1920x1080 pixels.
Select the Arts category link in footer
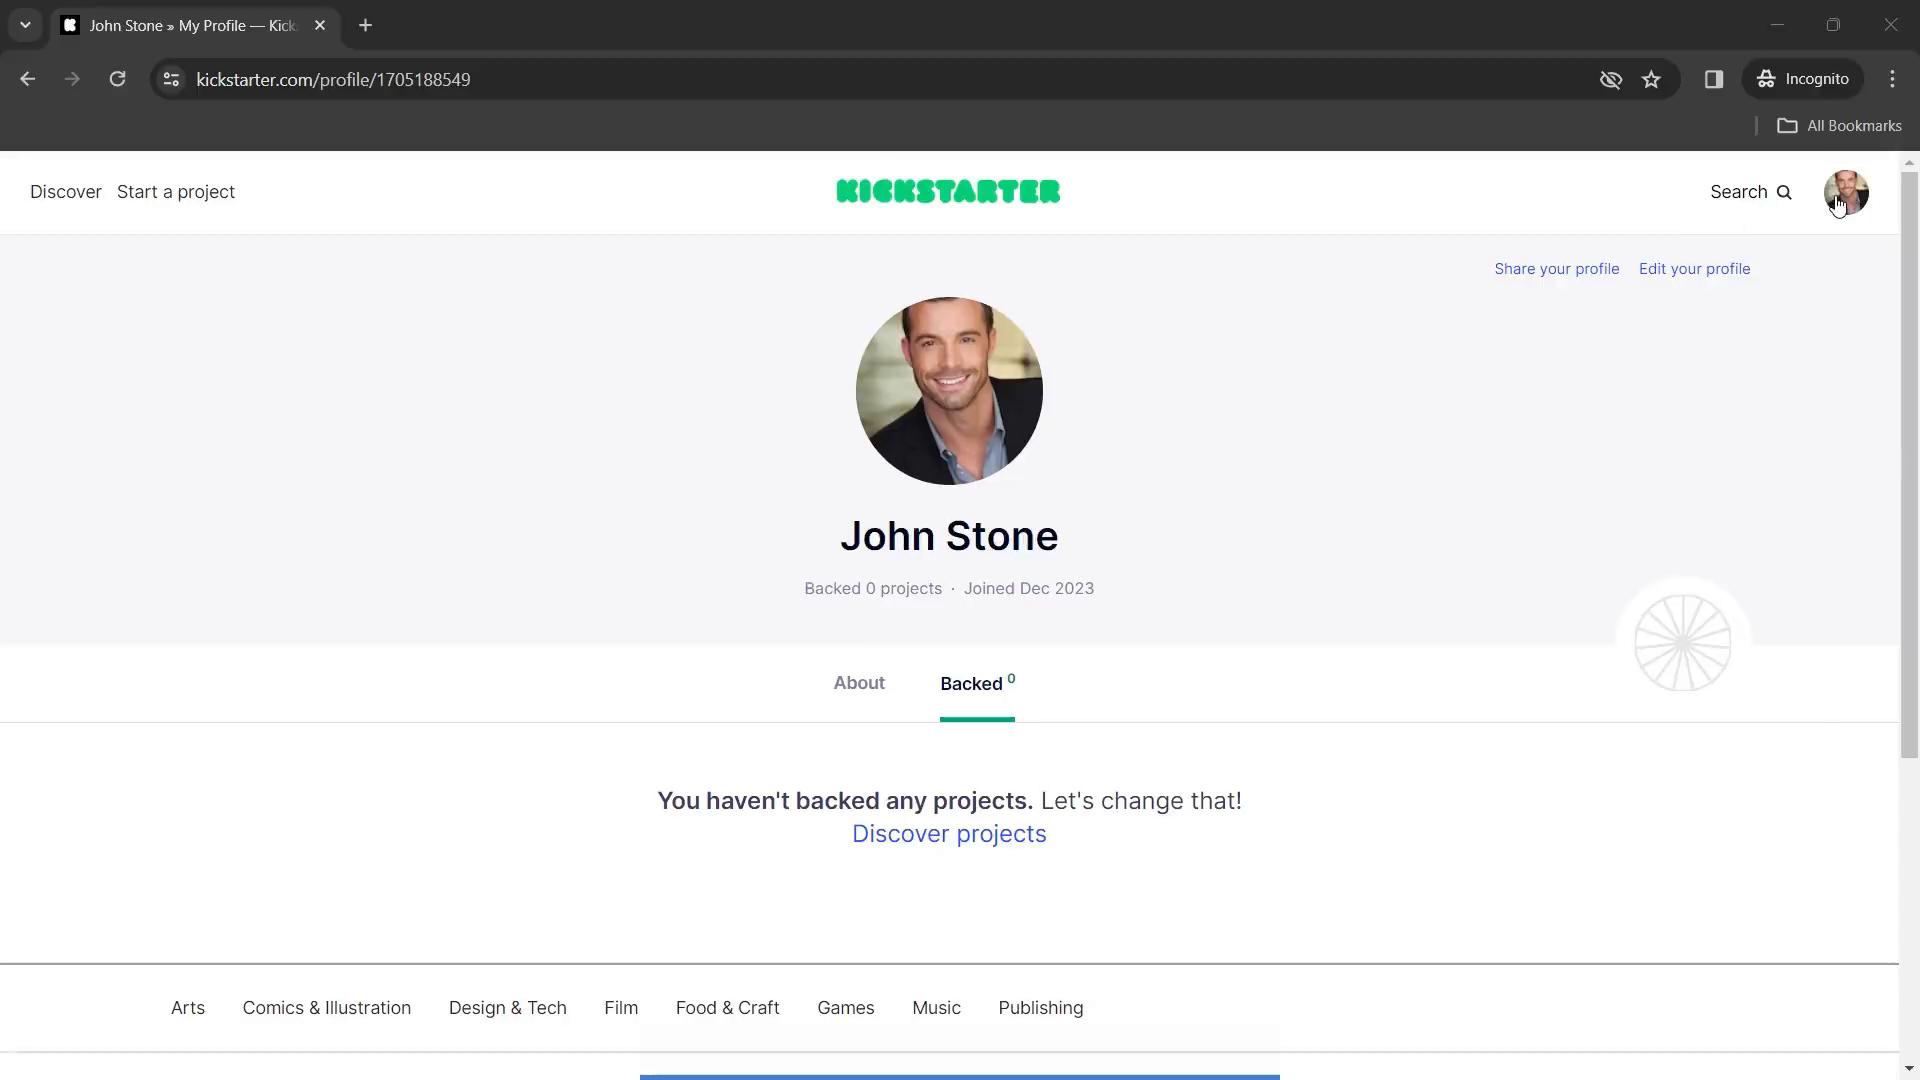coord(187,1007)
